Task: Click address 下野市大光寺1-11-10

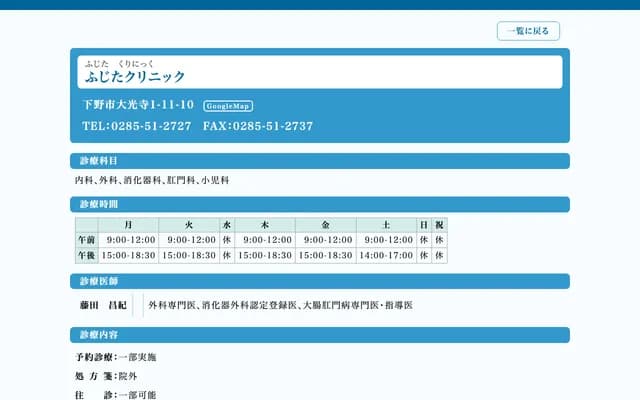Action: click(x=138, y=105)
